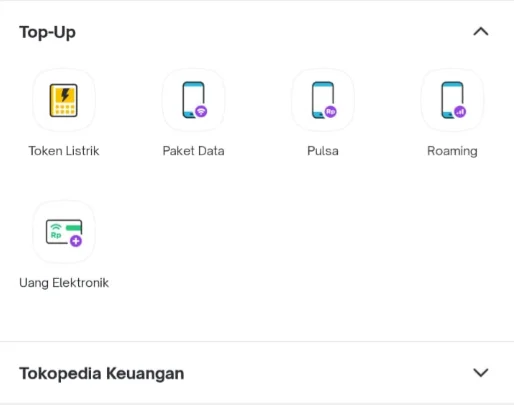Viewport: 514px width, 405px height.
Task: Click the Tokopedia Keuangan section heading
Action: [102, 373]
